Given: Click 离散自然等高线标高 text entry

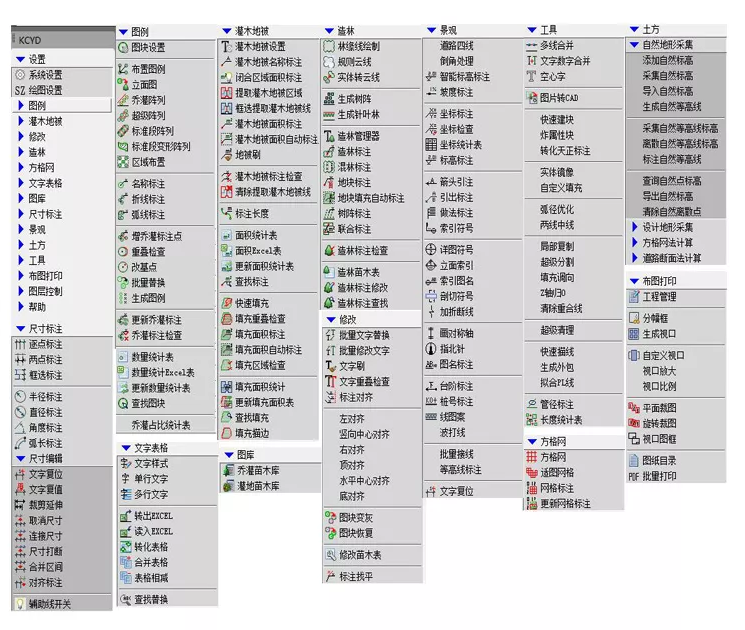Looking at the screenshot, I should click(680, 143).
